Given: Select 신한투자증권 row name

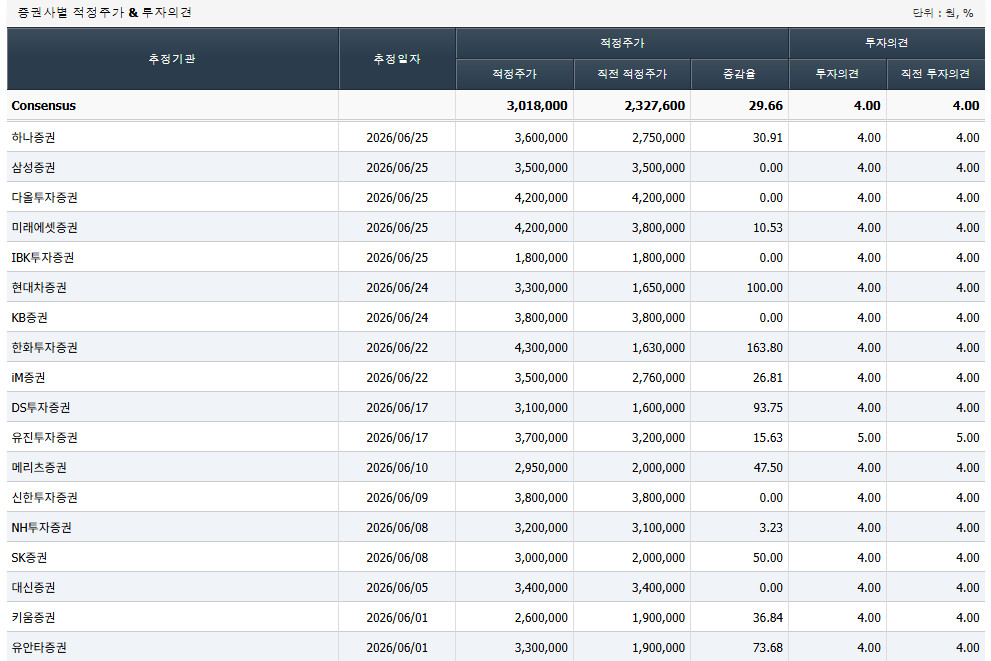Looking at the screenshot, I should click(44, 497).
